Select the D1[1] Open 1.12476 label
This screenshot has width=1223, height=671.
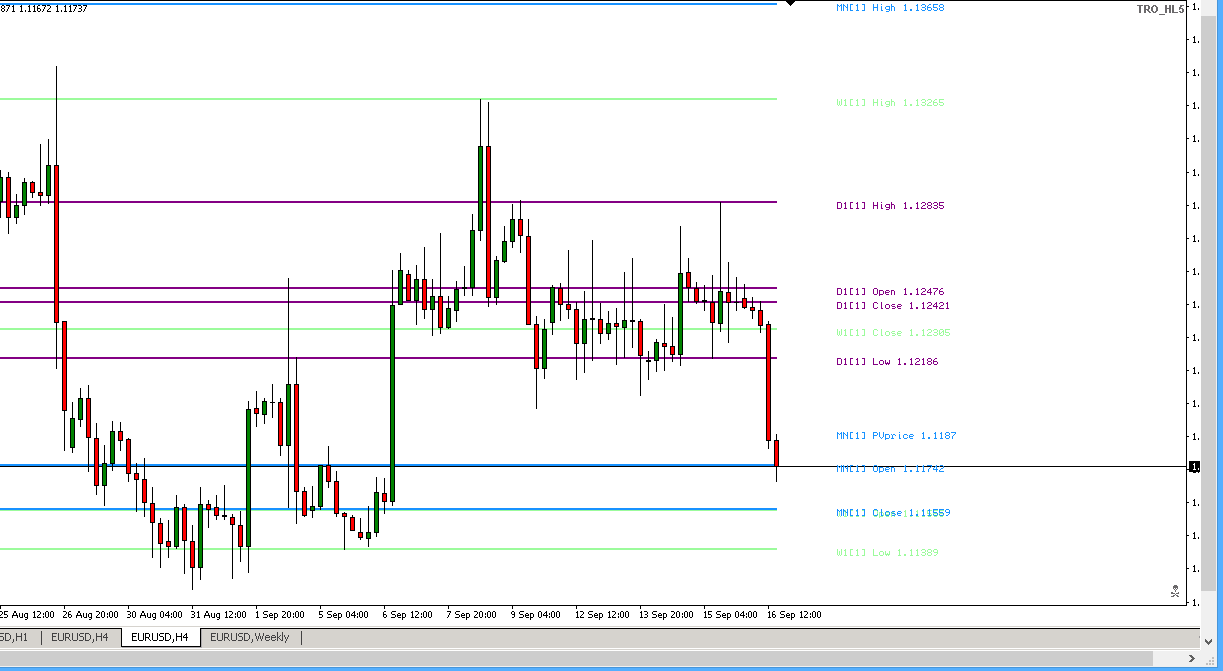890,291
